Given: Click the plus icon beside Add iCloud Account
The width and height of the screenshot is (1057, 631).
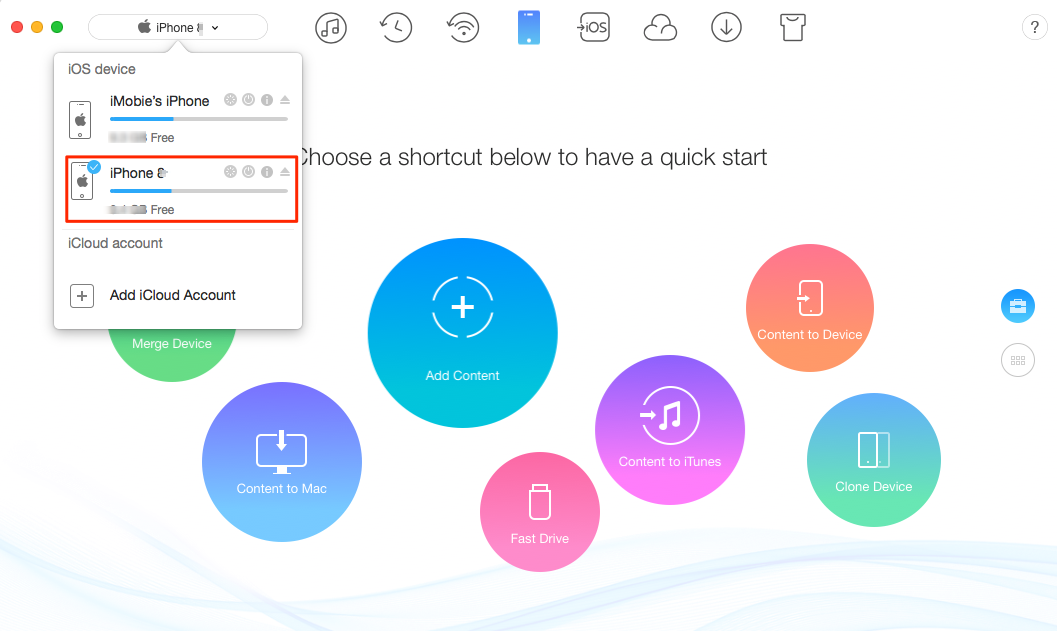Looking at the screenshot, I should (82, 295).
